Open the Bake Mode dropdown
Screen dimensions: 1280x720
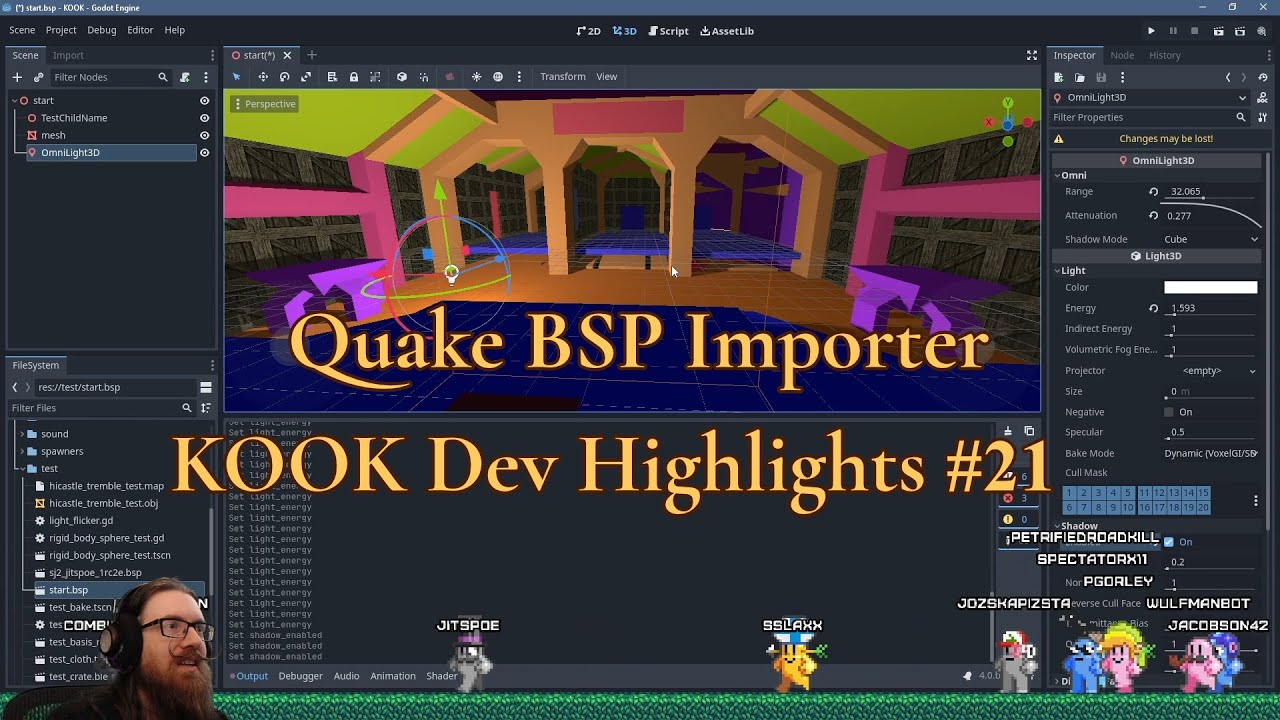[x=1211, y=453]
